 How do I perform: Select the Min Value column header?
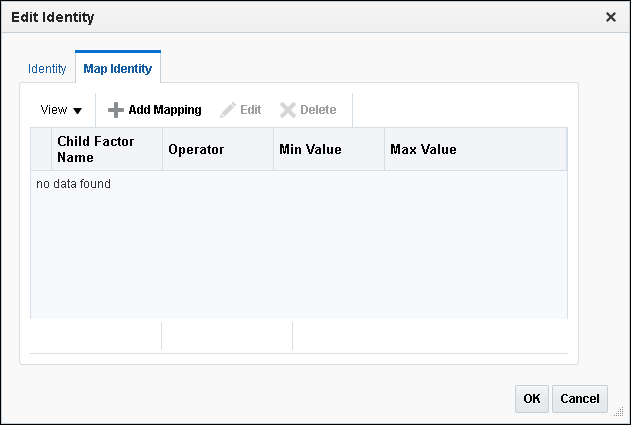(310, 150)
